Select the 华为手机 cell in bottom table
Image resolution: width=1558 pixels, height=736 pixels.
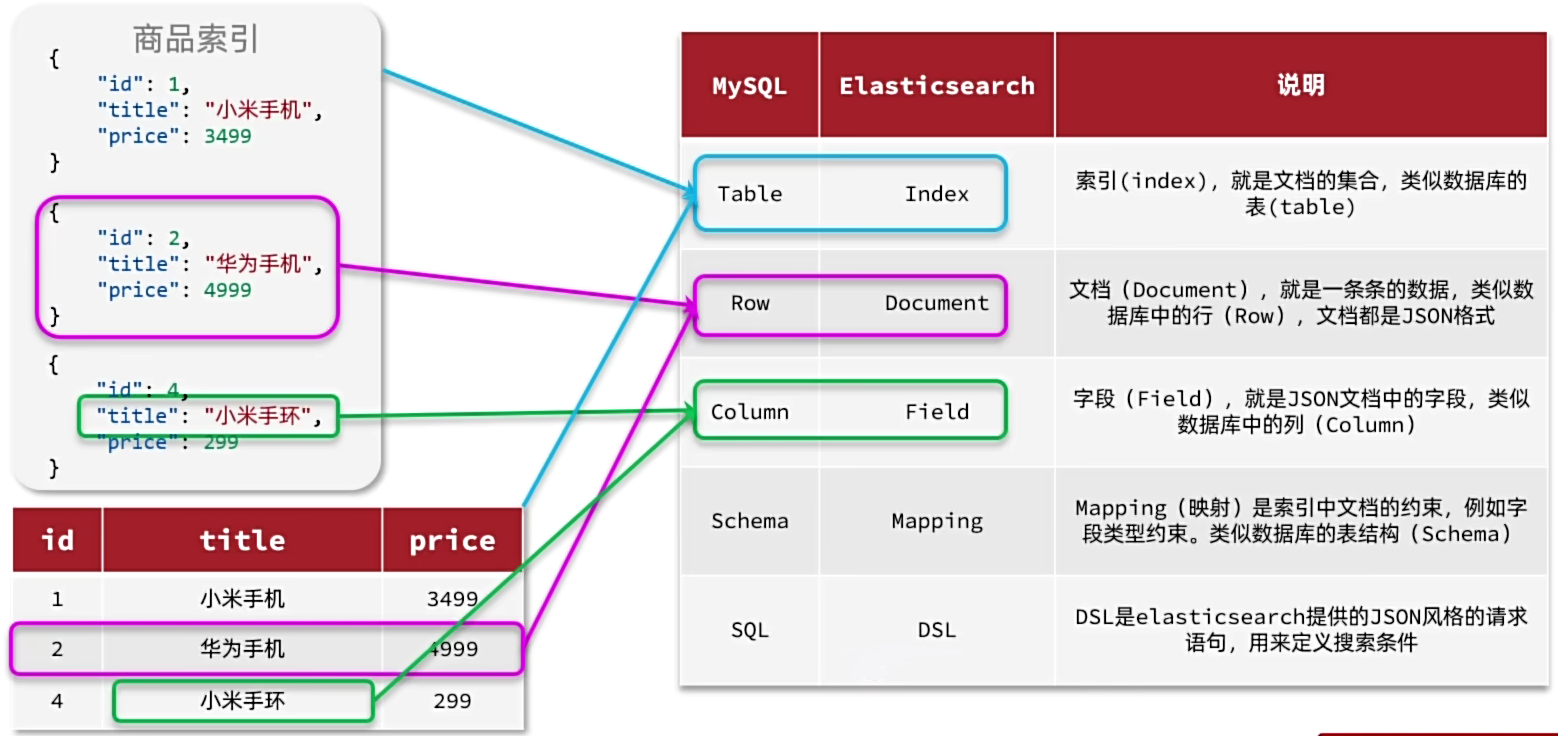242,649
